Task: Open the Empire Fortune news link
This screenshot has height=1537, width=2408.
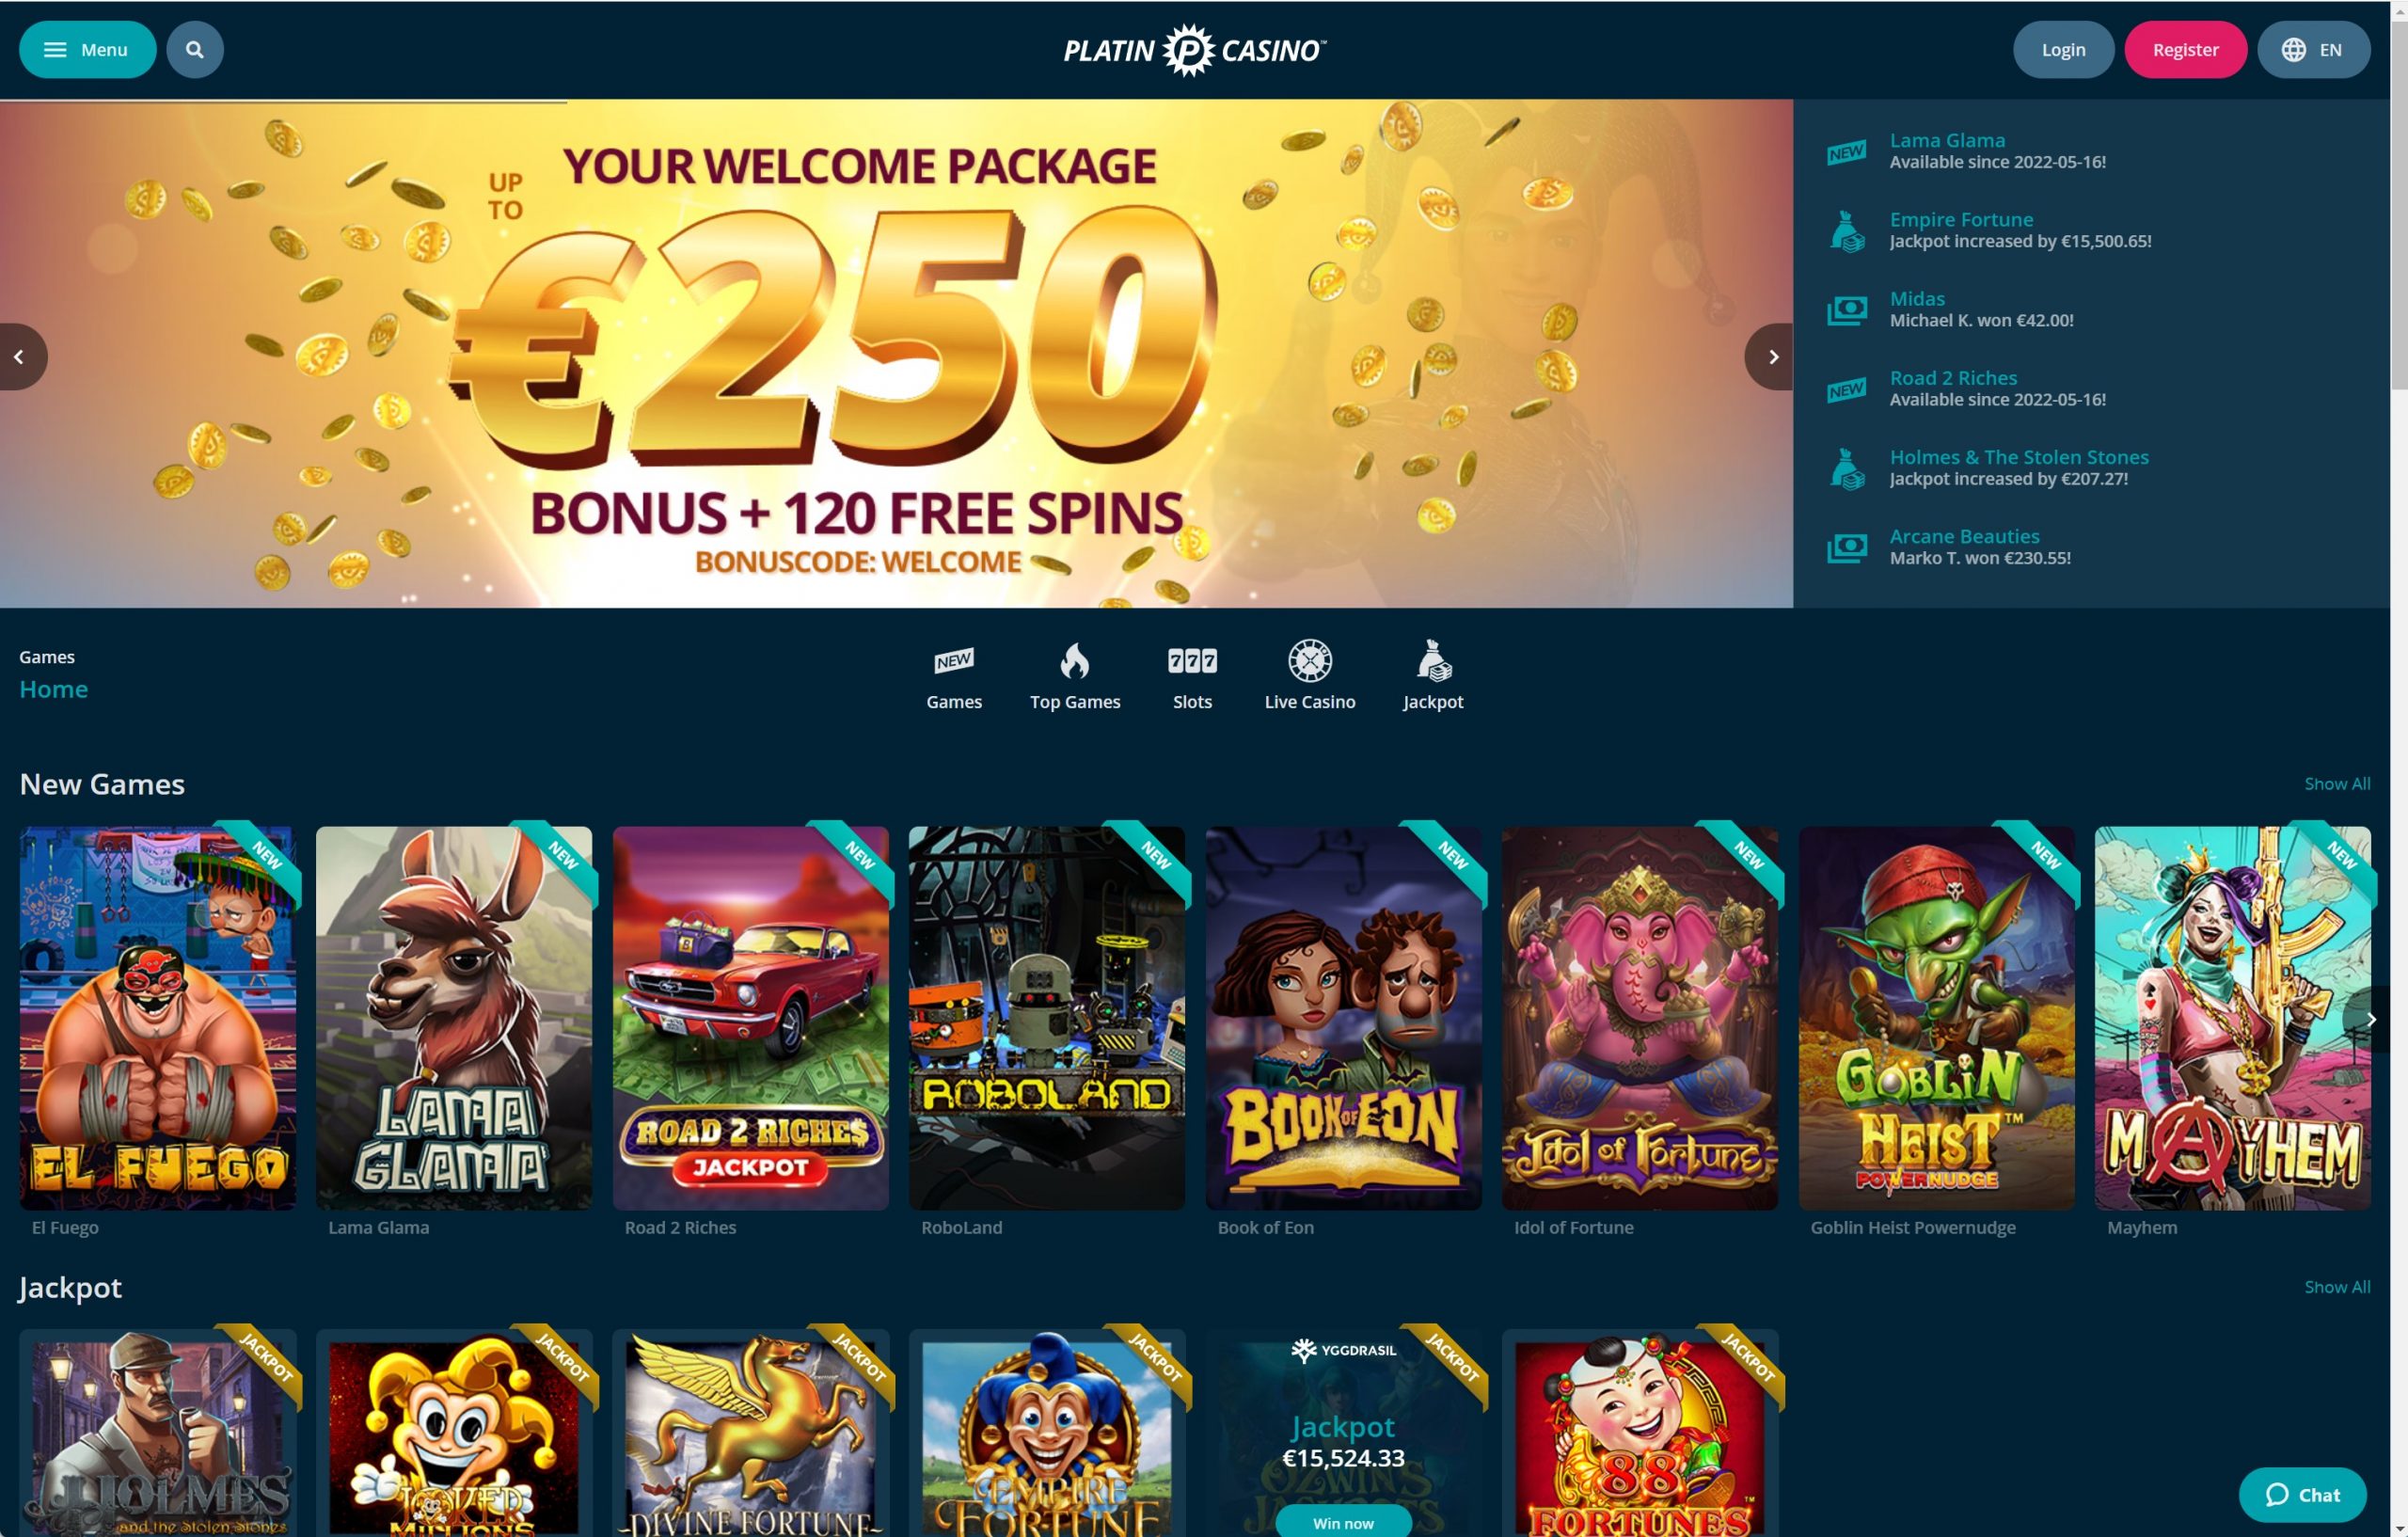Action: point(1961,219)
